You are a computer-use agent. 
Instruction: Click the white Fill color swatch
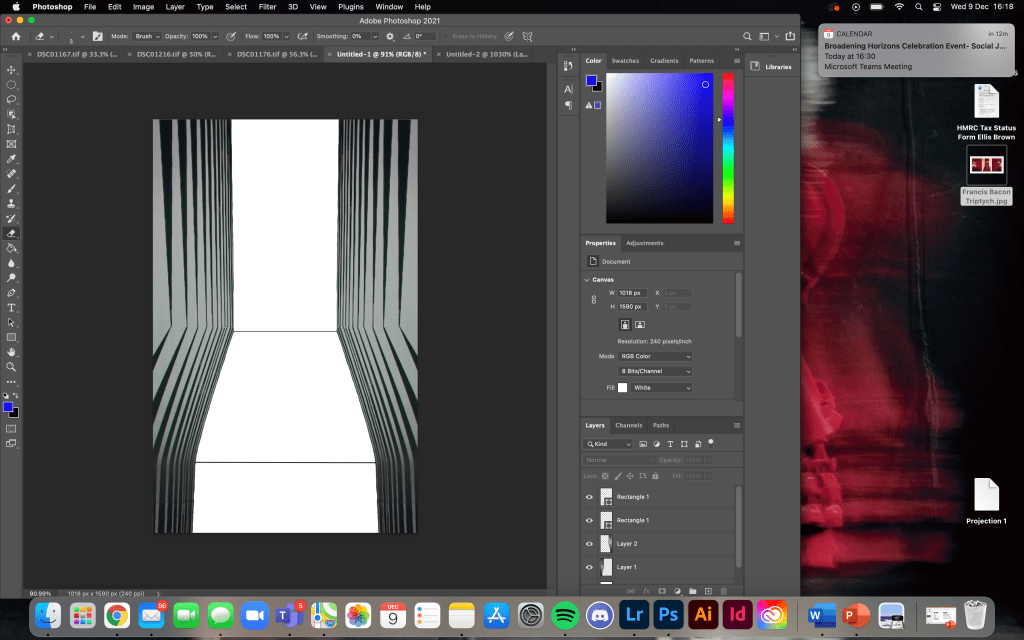(622, 387)
